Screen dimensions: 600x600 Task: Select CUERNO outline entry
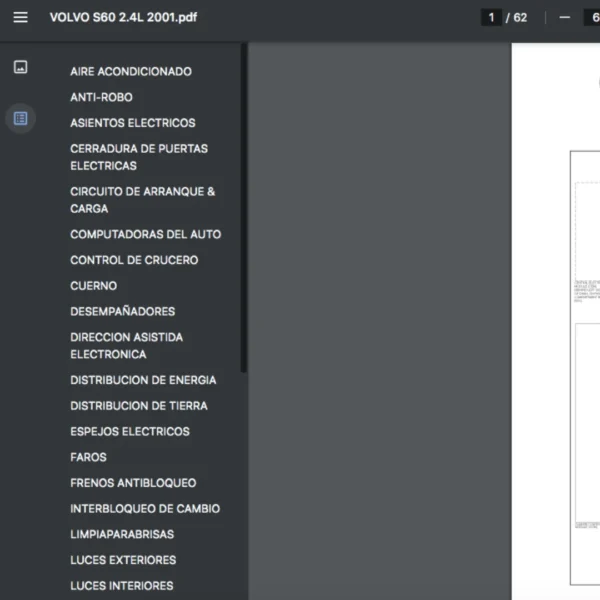[x=93, y=286]
